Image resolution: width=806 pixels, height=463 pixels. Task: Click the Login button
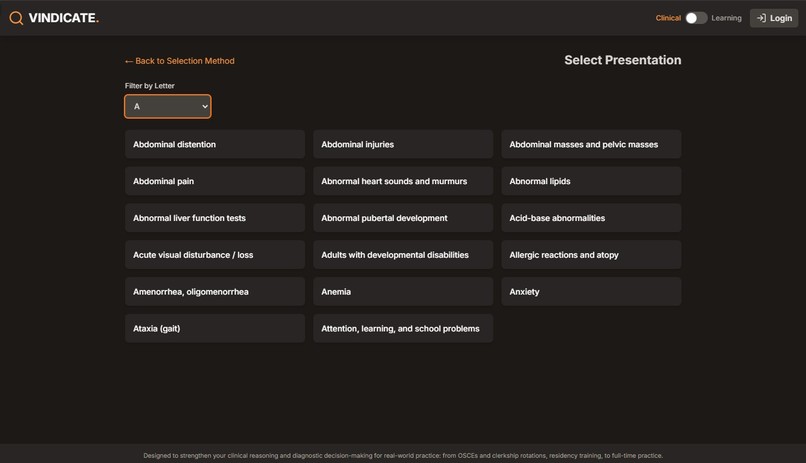[774, 18]
